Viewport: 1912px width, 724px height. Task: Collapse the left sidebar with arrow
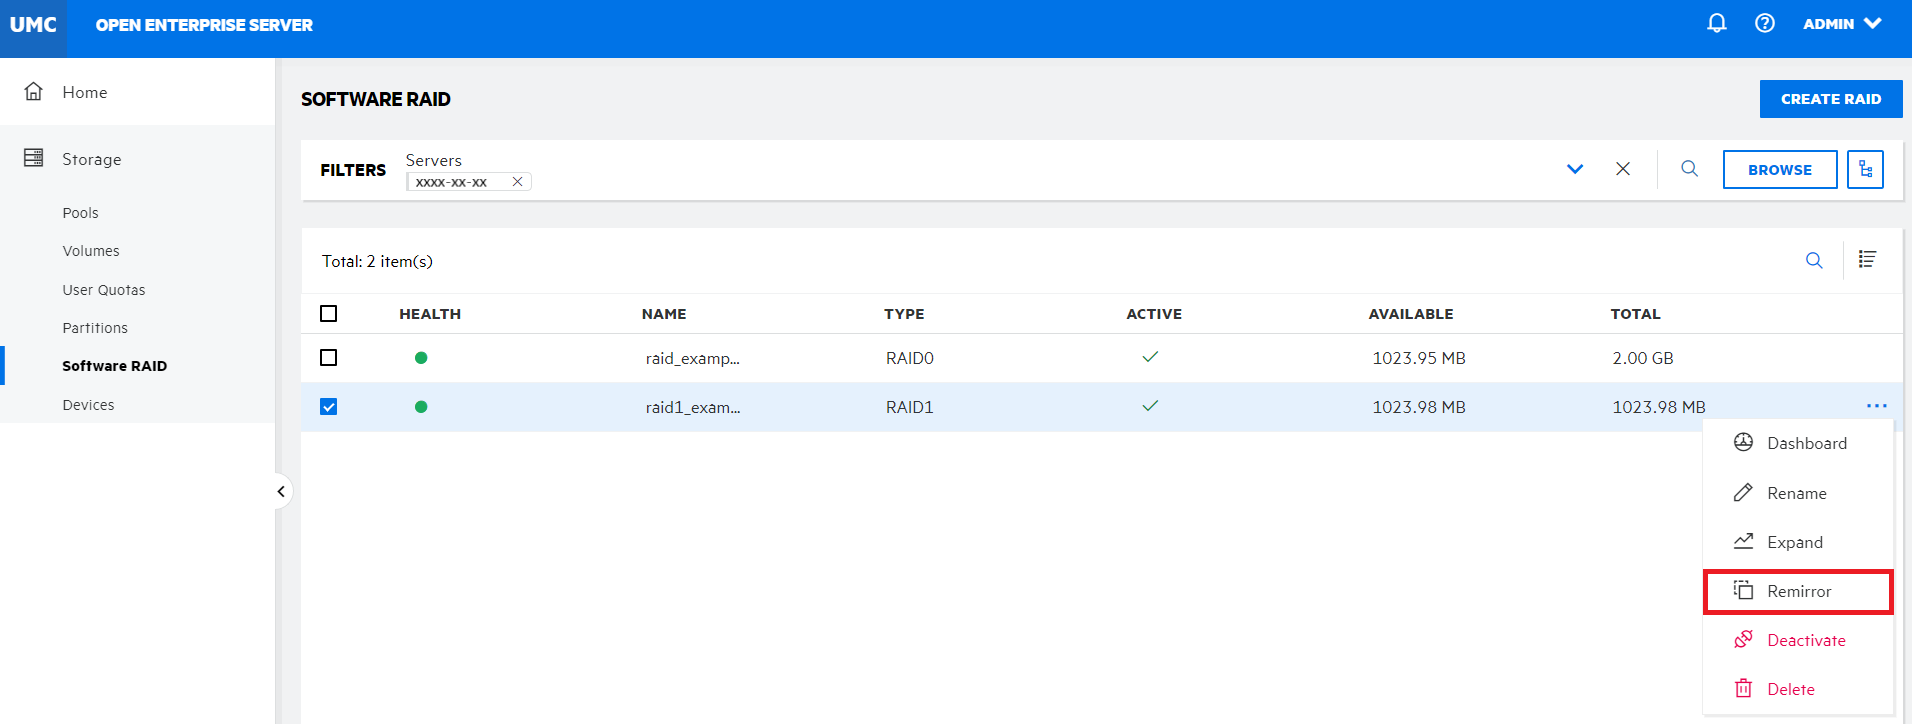(x=281, y=491)
